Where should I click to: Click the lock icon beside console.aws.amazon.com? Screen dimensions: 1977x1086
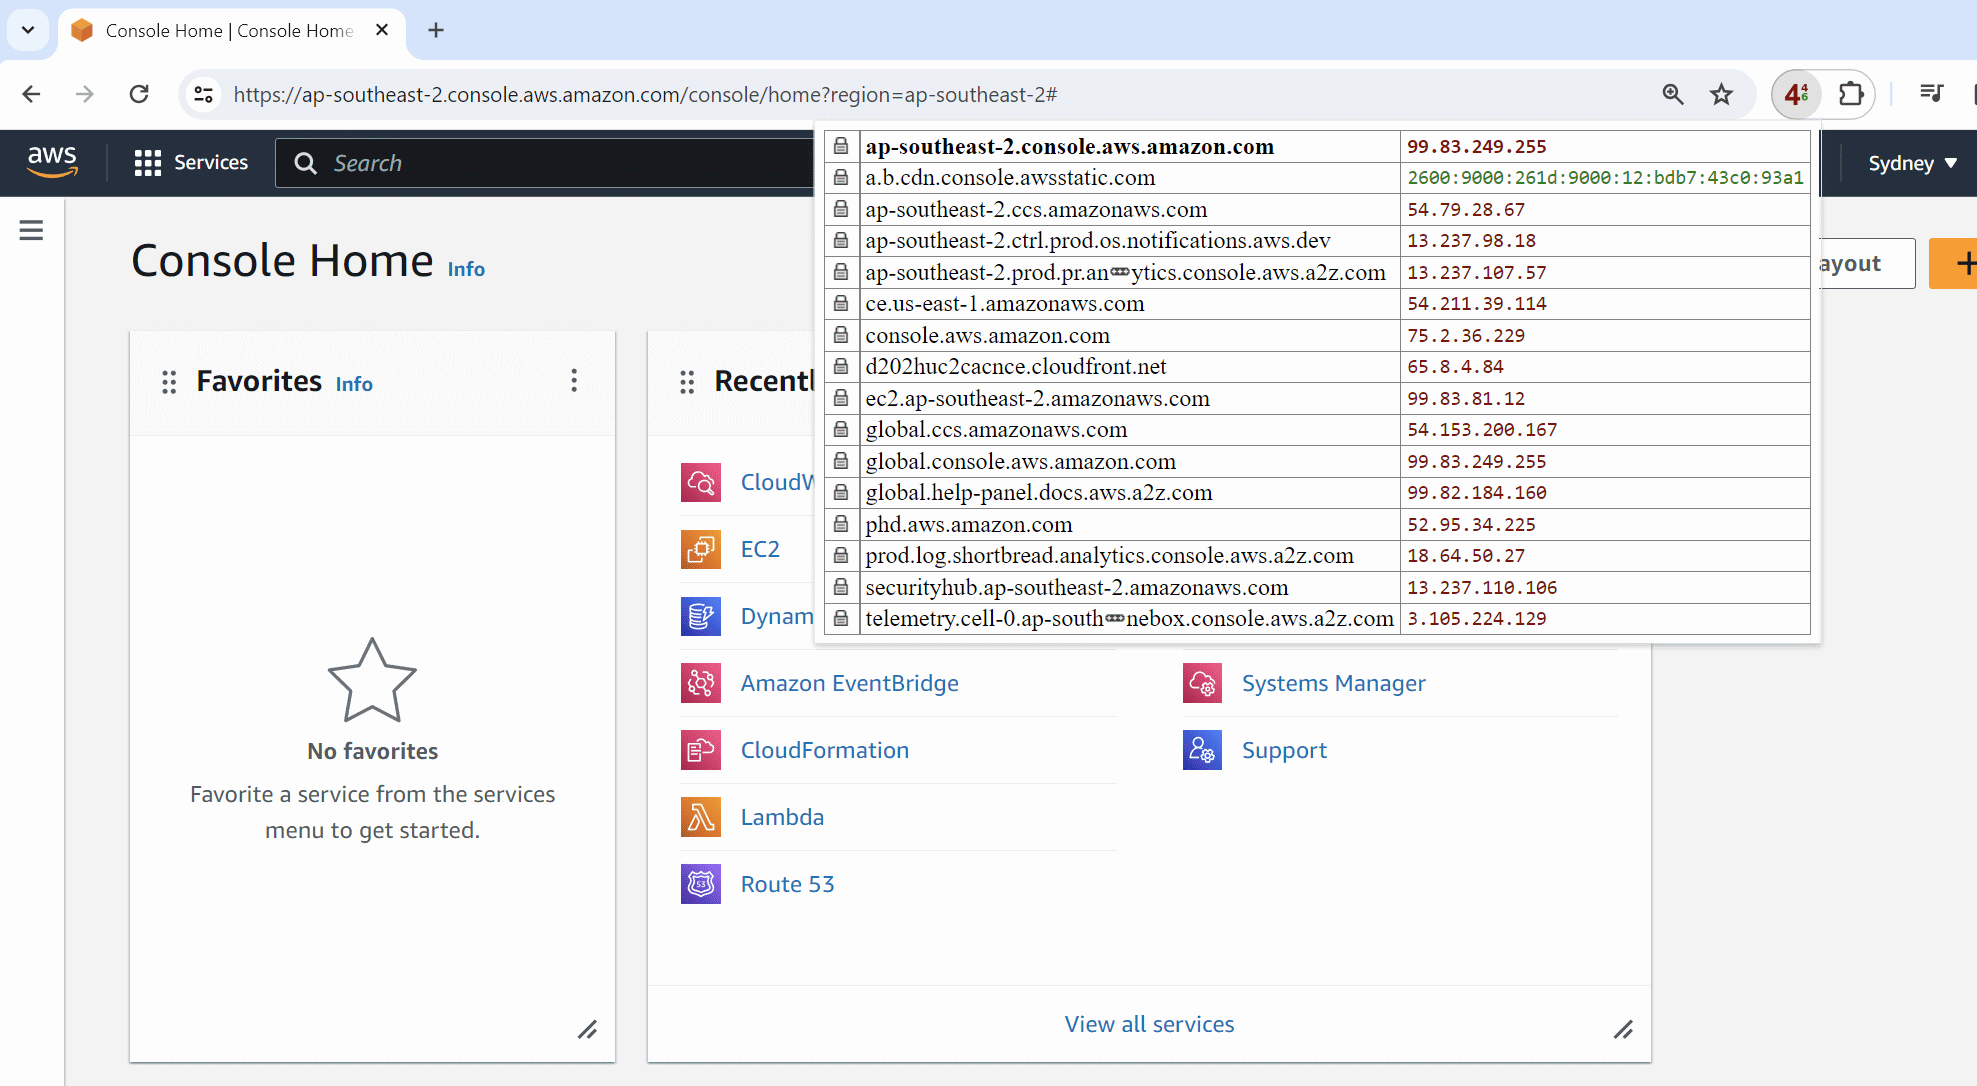pos(841,335)
